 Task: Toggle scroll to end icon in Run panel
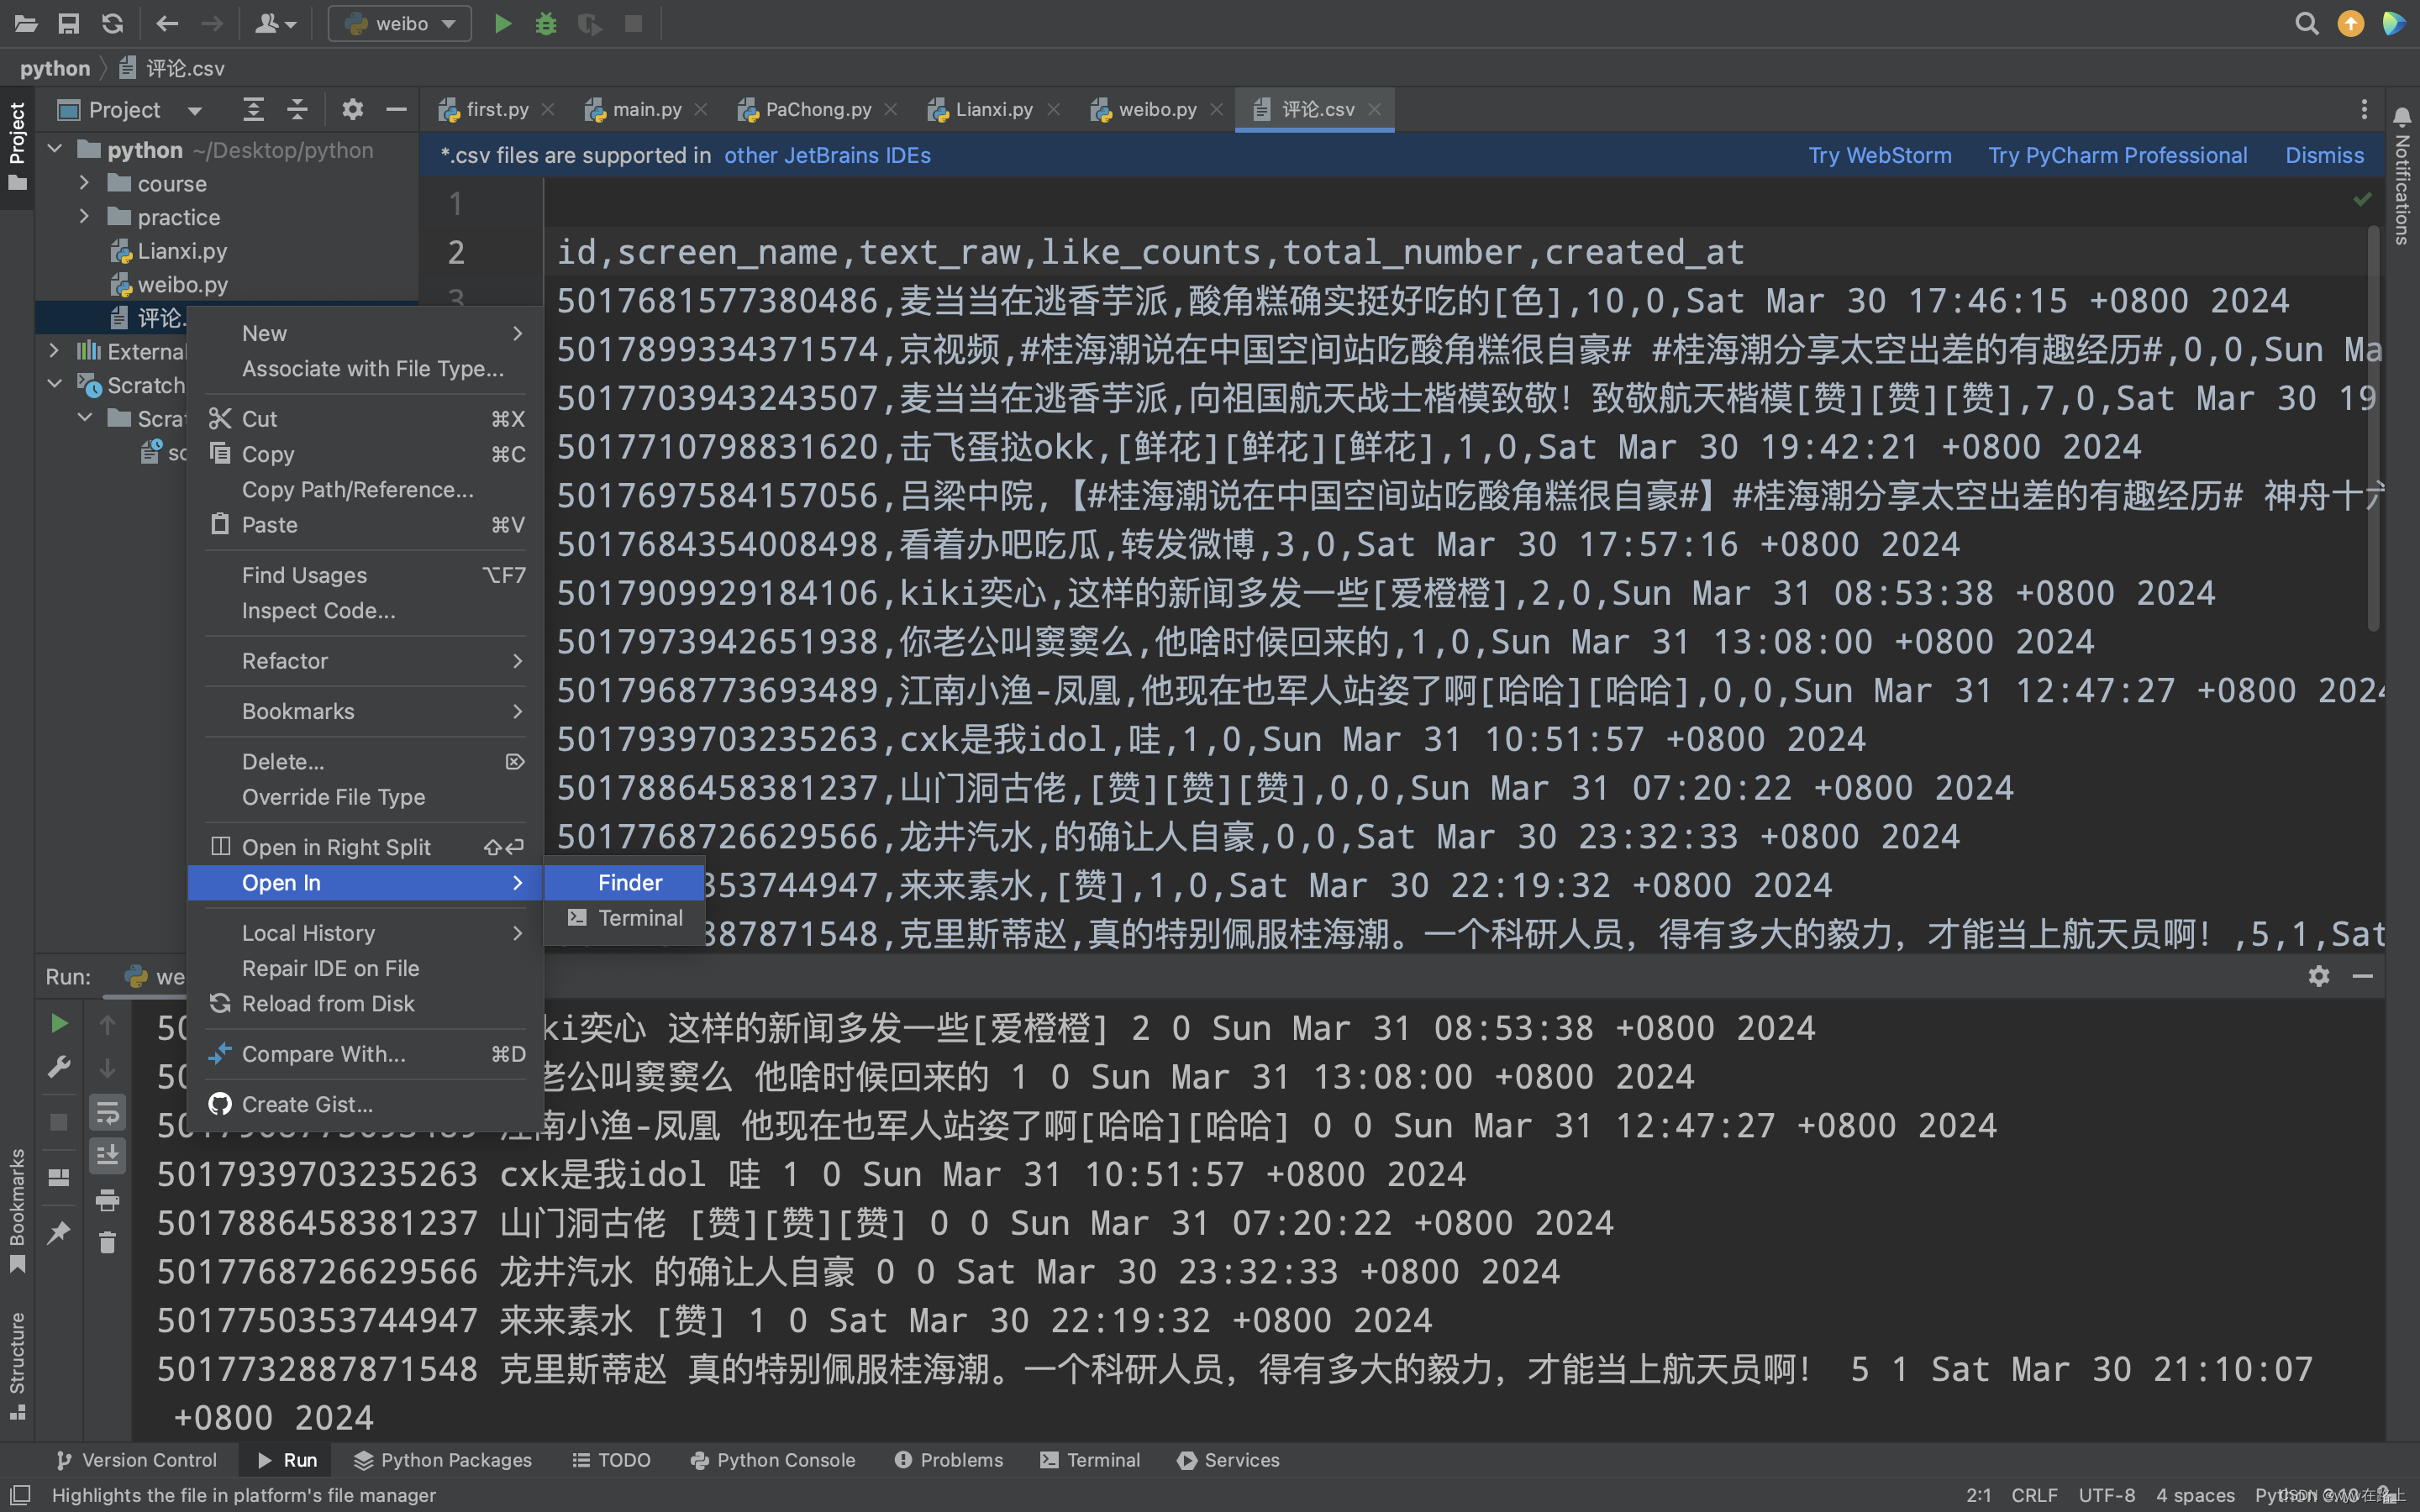107,1156
